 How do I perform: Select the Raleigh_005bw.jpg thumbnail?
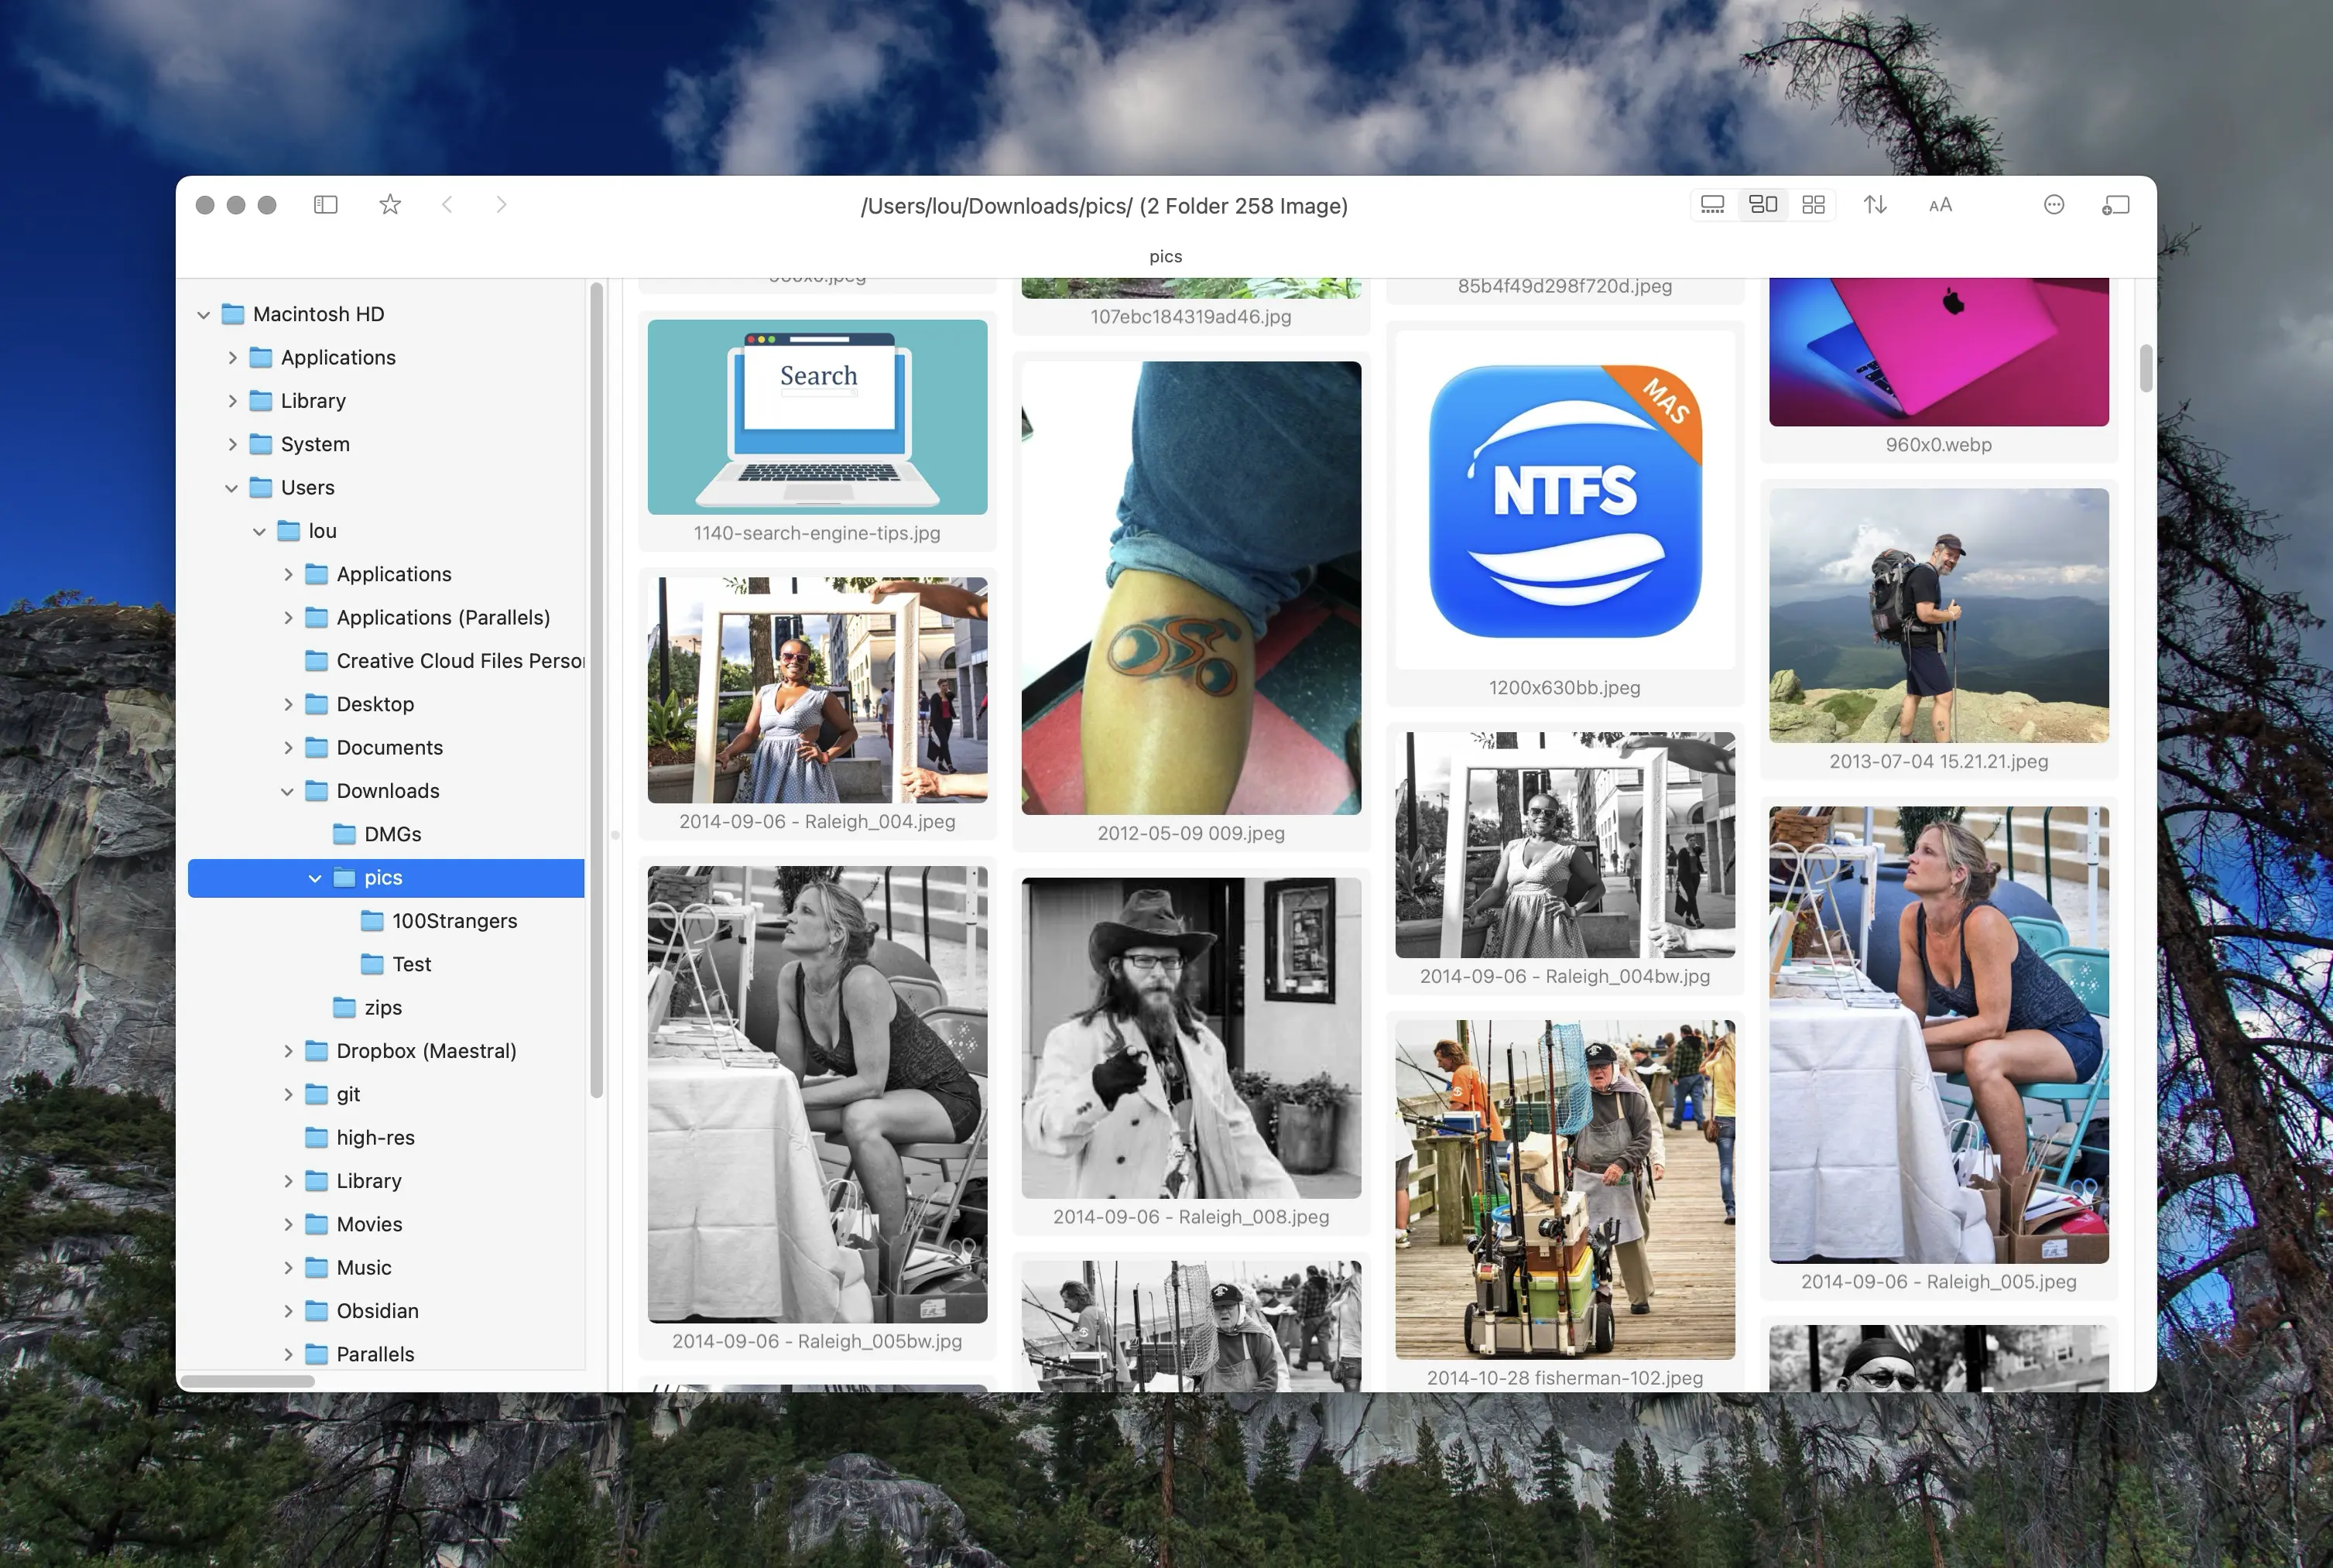(x=817, y=1094)
